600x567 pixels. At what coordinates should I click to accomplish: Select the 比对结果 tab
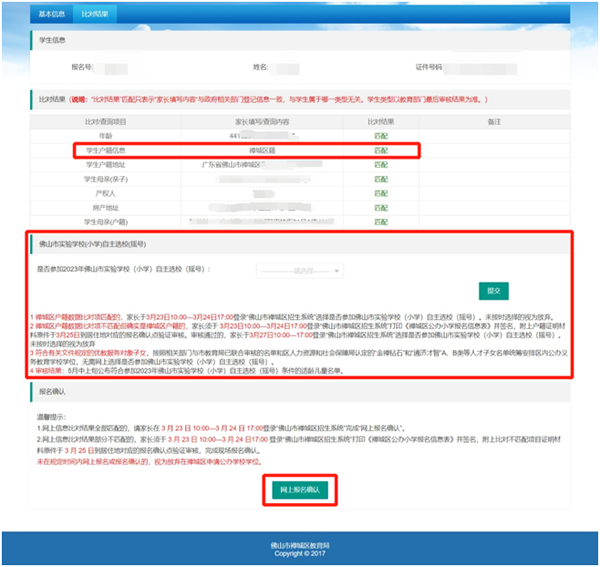pyautogui.click(x=95, y=15)
